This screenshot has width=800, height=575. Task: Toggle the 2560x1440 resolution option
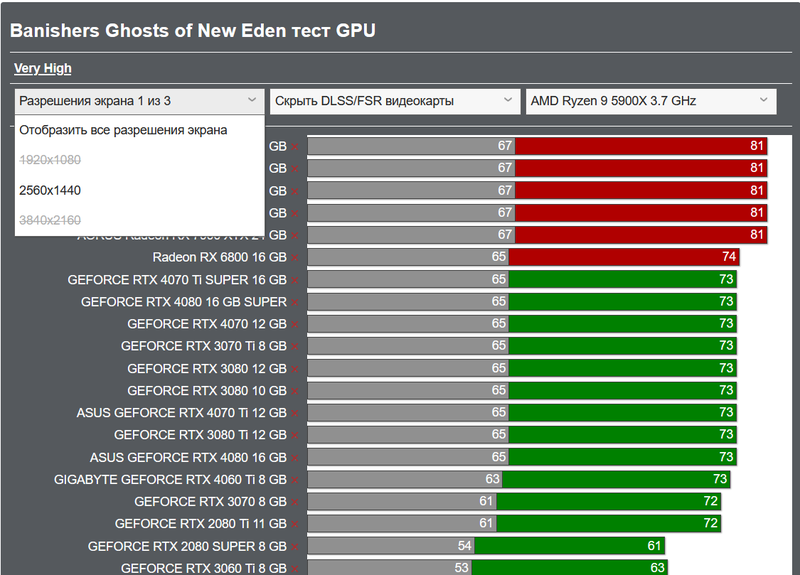(x=50, y=190)
